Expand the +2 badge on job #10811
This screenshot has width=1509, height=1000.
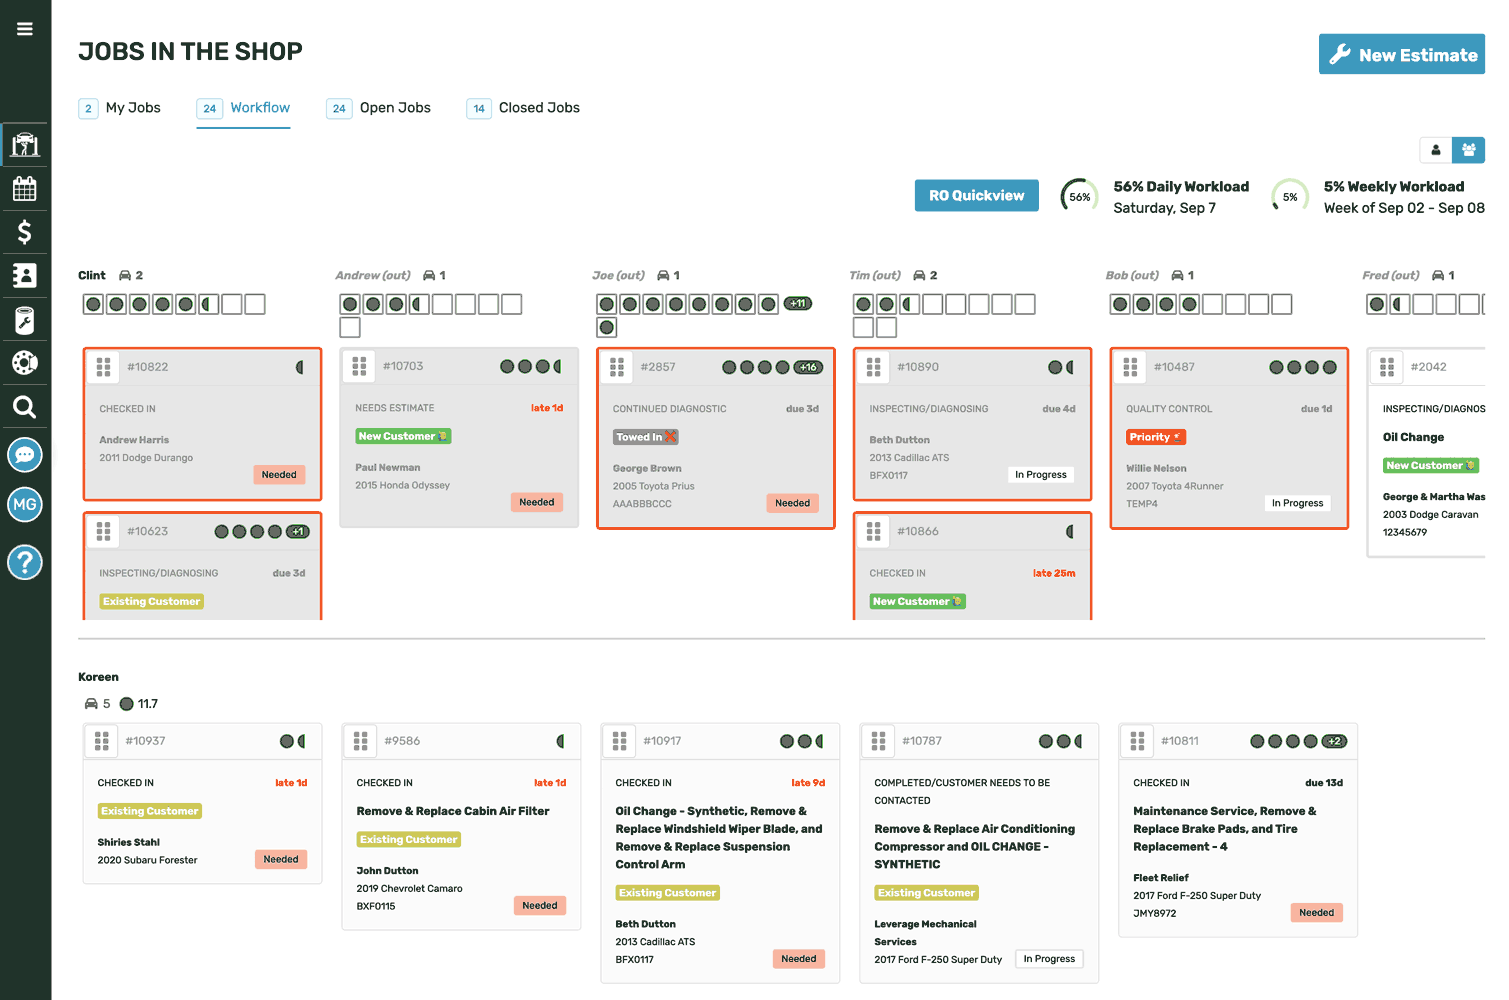(x=1334, y=741)
